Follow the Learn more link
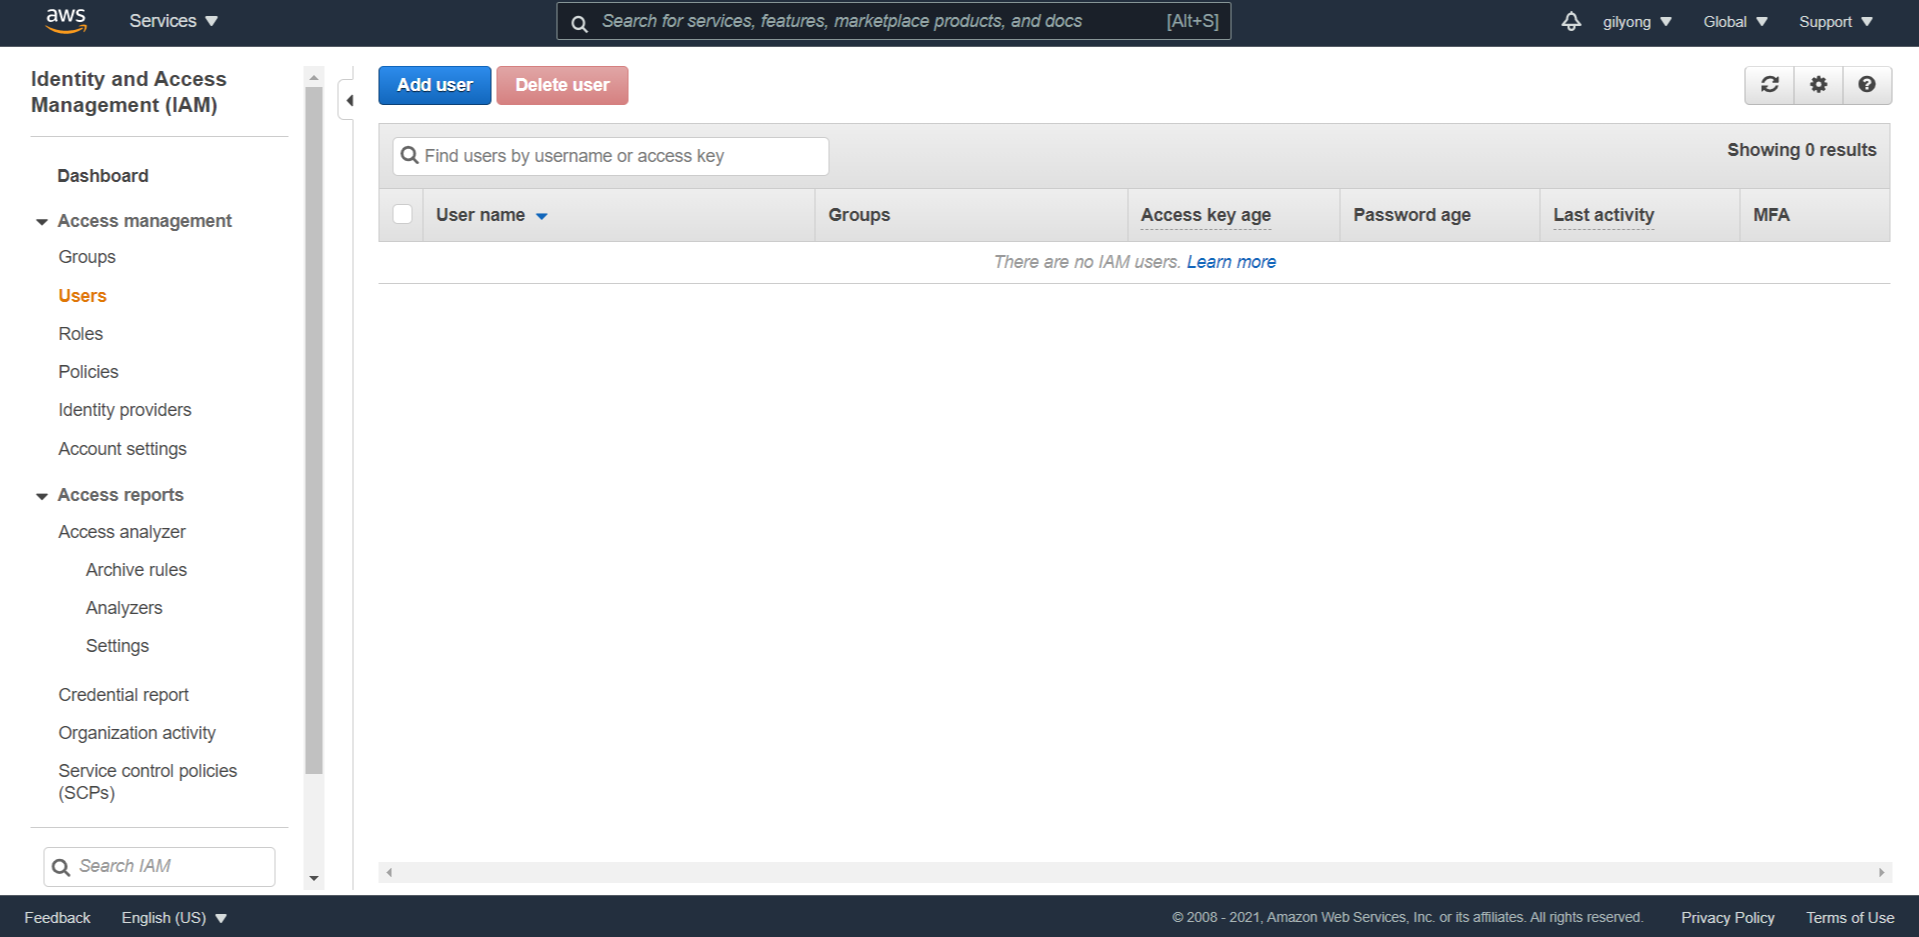The width and height of the screenshot is (1919, 937). (x=1231, y=262)
